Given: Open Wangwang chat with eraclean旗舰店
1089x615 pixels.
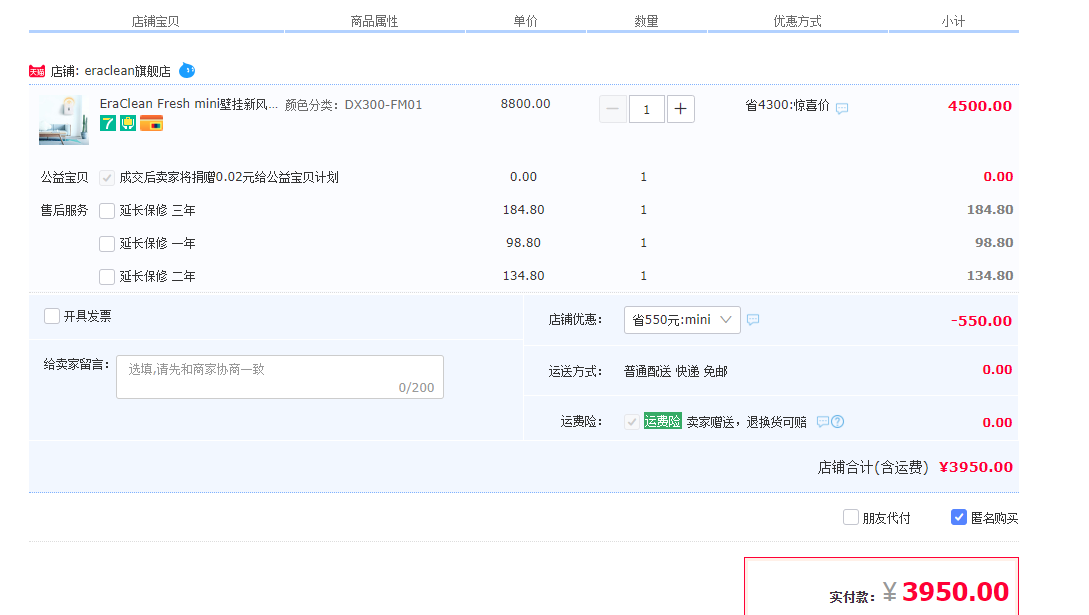Looking at the screenshot, I should 187,70.
